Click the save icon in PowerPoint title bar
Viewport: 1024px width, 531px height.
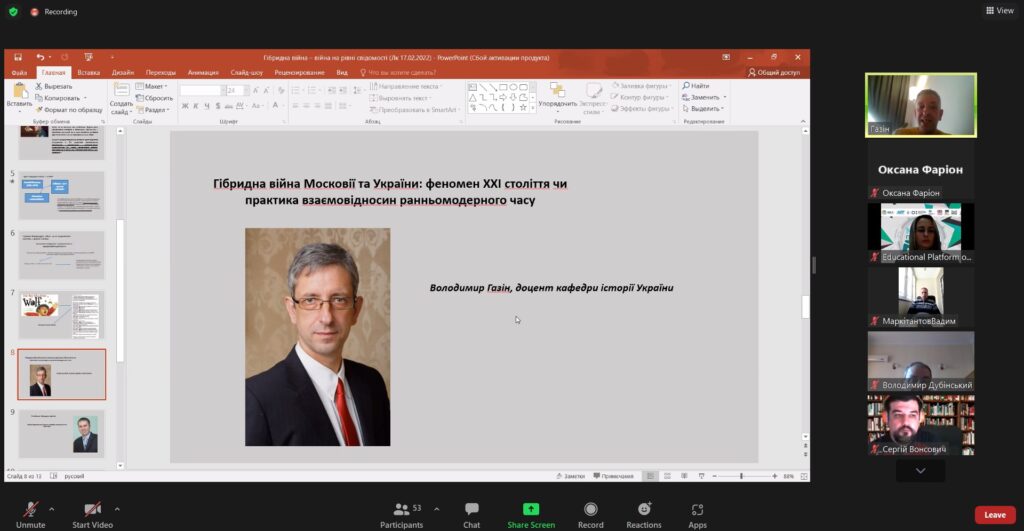pyautogui.click(x=18, y=58)
